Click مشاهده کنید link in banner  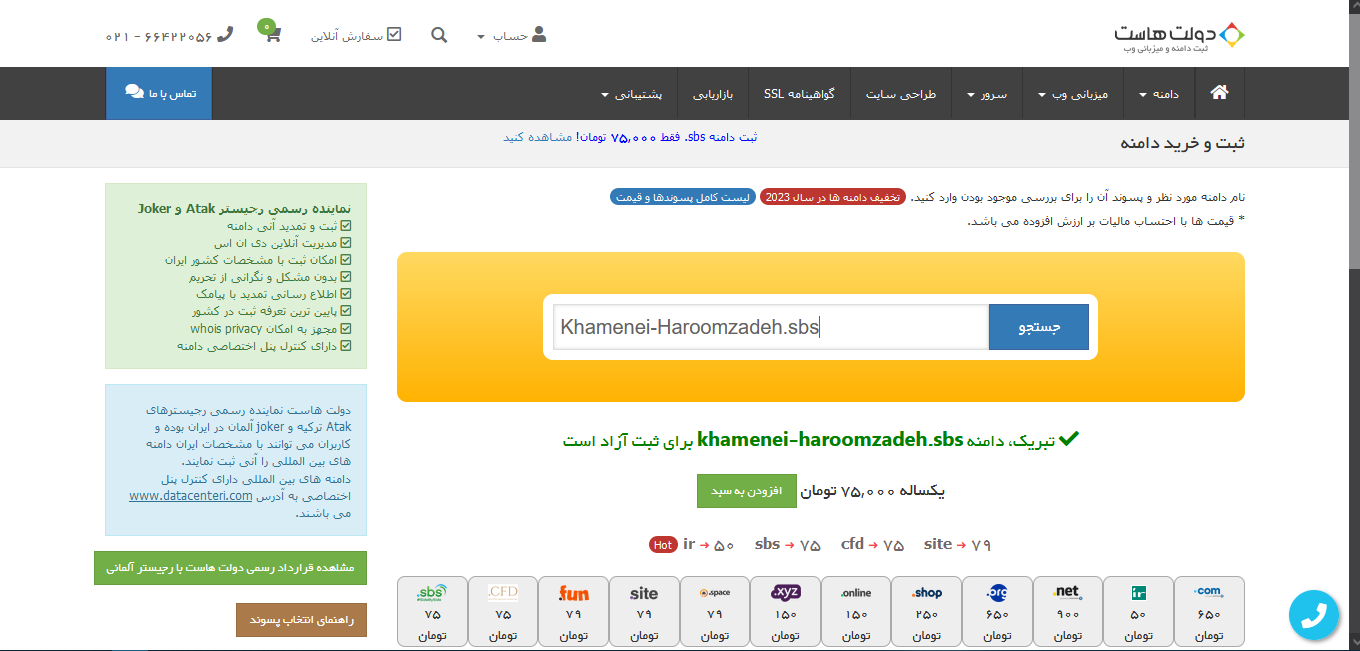[538, 137]
